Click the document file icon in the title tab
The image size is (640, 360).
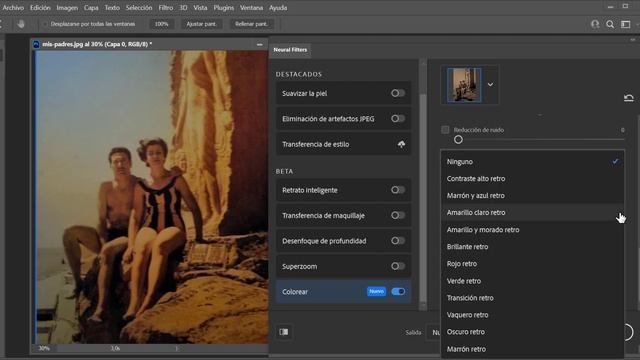(36, 44)
